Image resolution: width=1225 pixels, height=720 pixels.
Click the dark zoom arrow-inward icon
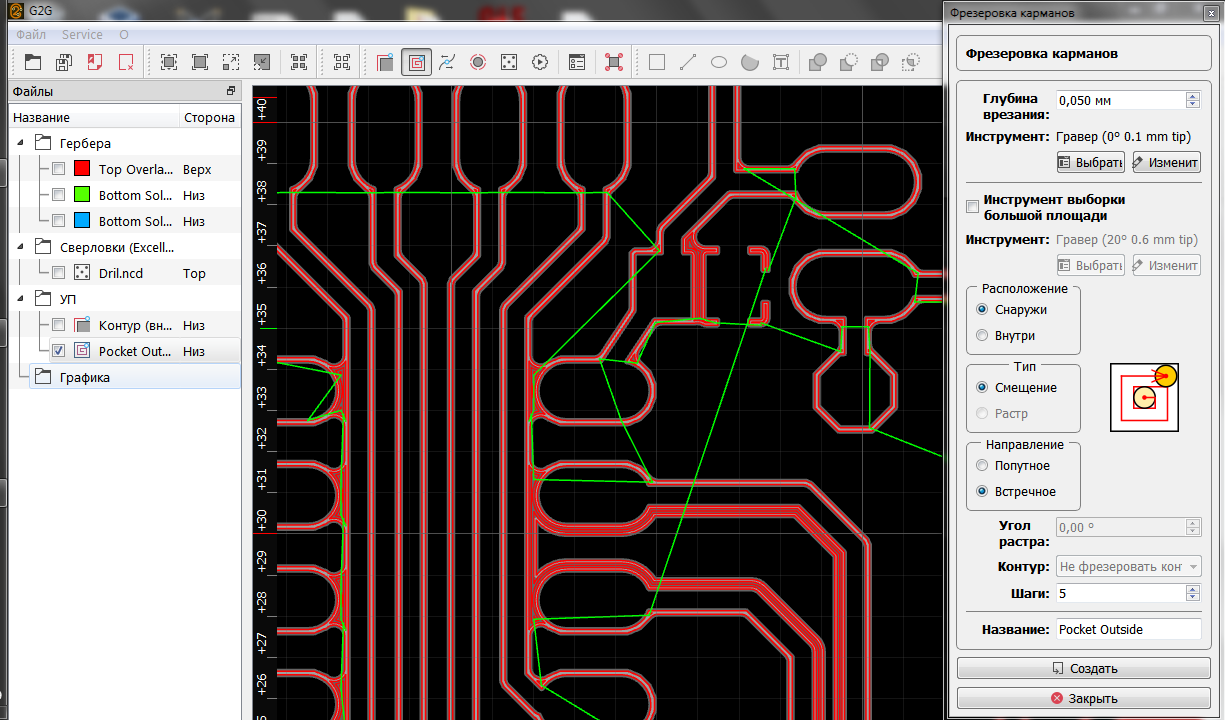tap(262, 62)
